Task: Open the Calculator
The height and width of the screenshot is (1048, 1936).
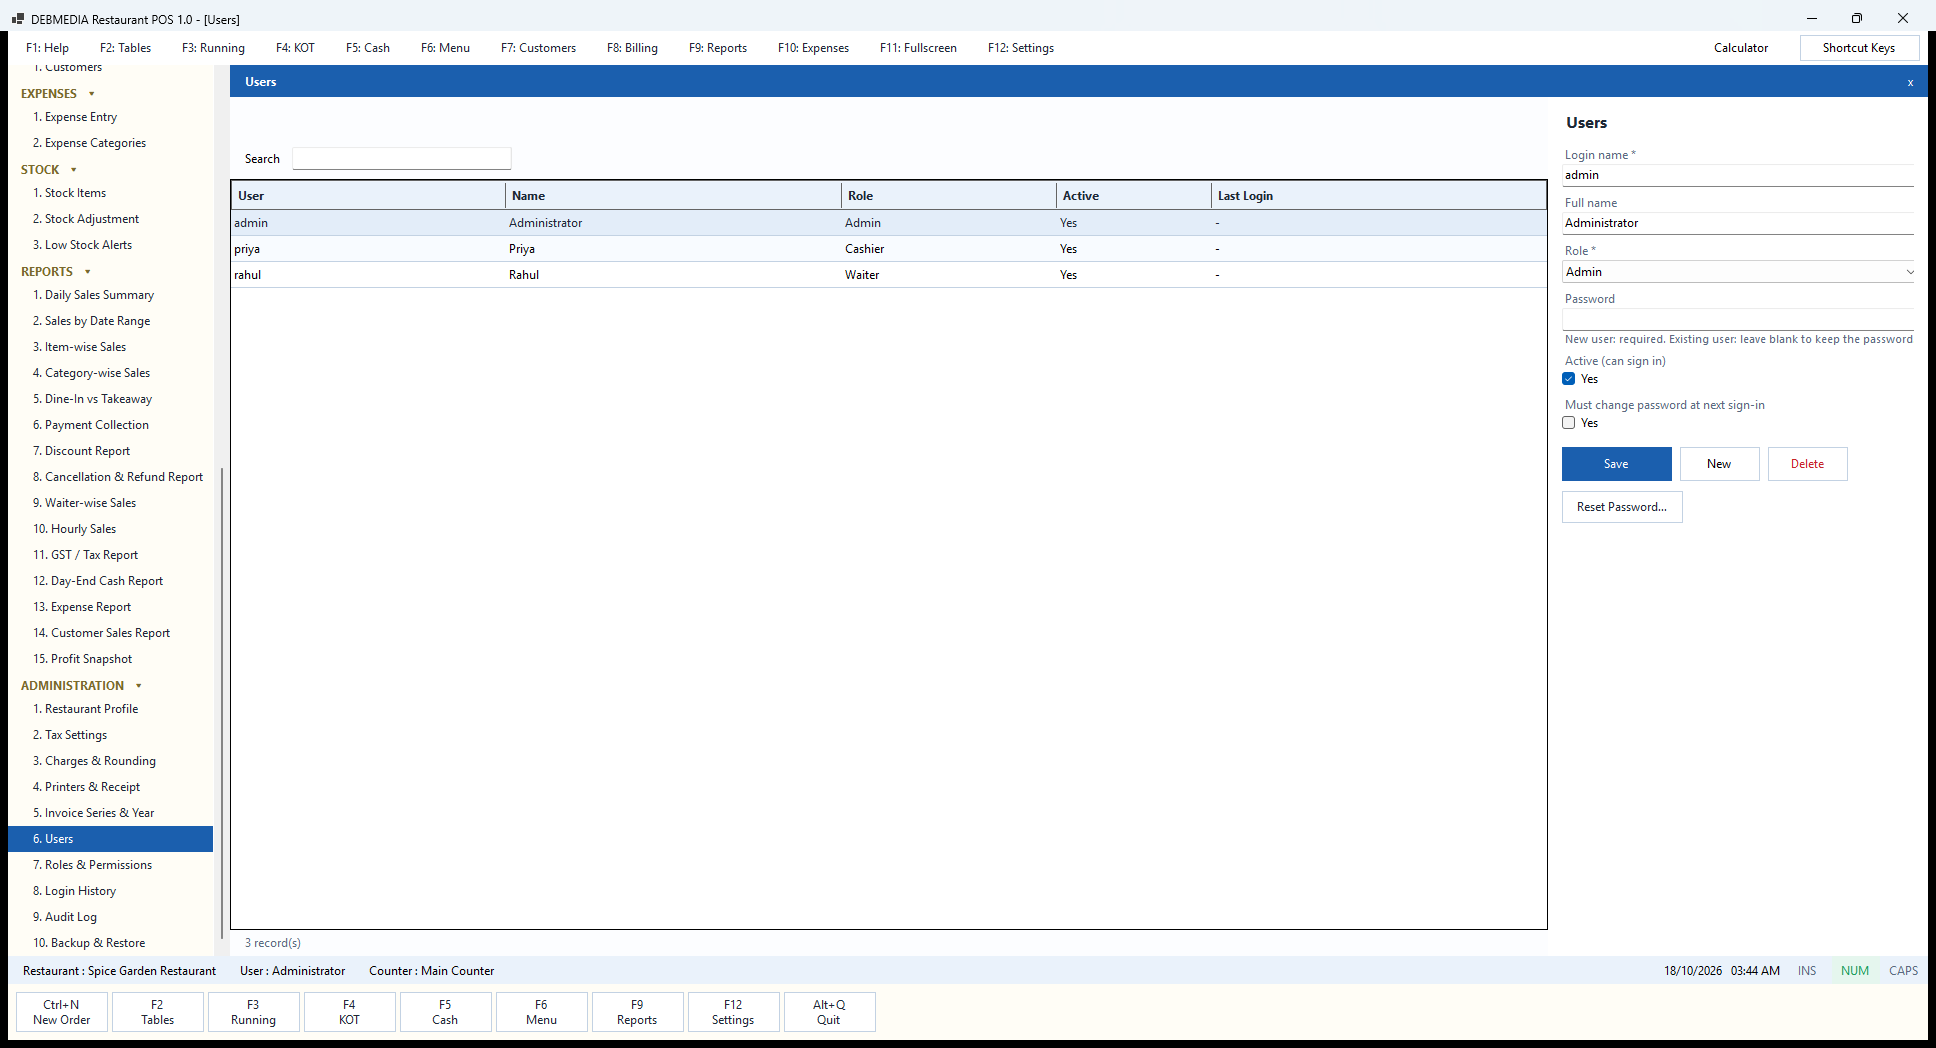Action: pyautogui.click(x=1741, y=48)
